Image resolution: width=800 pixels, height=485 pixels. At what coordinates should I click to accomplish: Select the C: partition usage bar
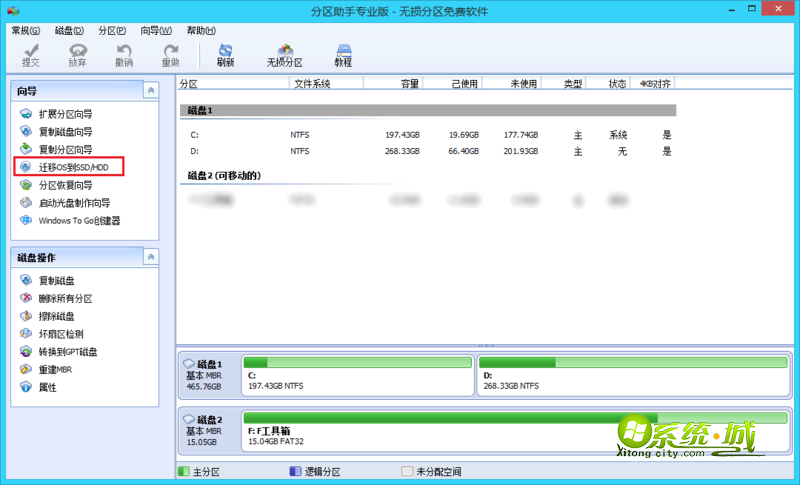click(x=358, y=363)
